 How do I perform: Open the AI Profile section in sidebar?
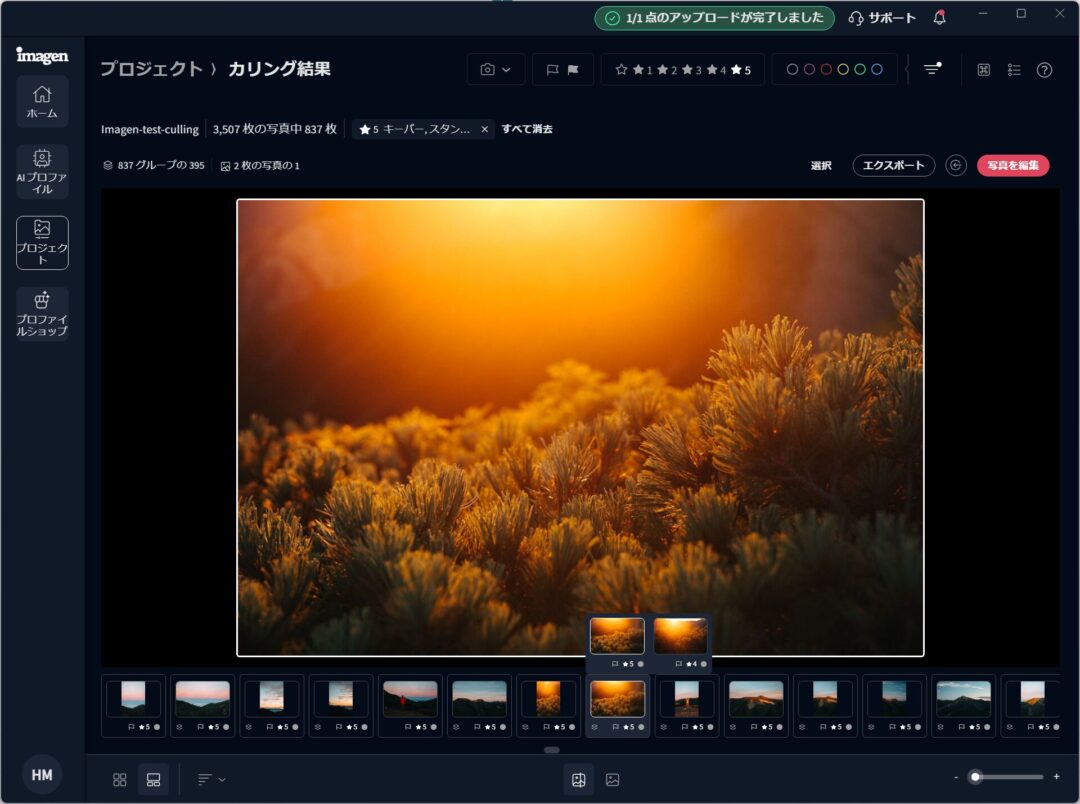[42, 171]
